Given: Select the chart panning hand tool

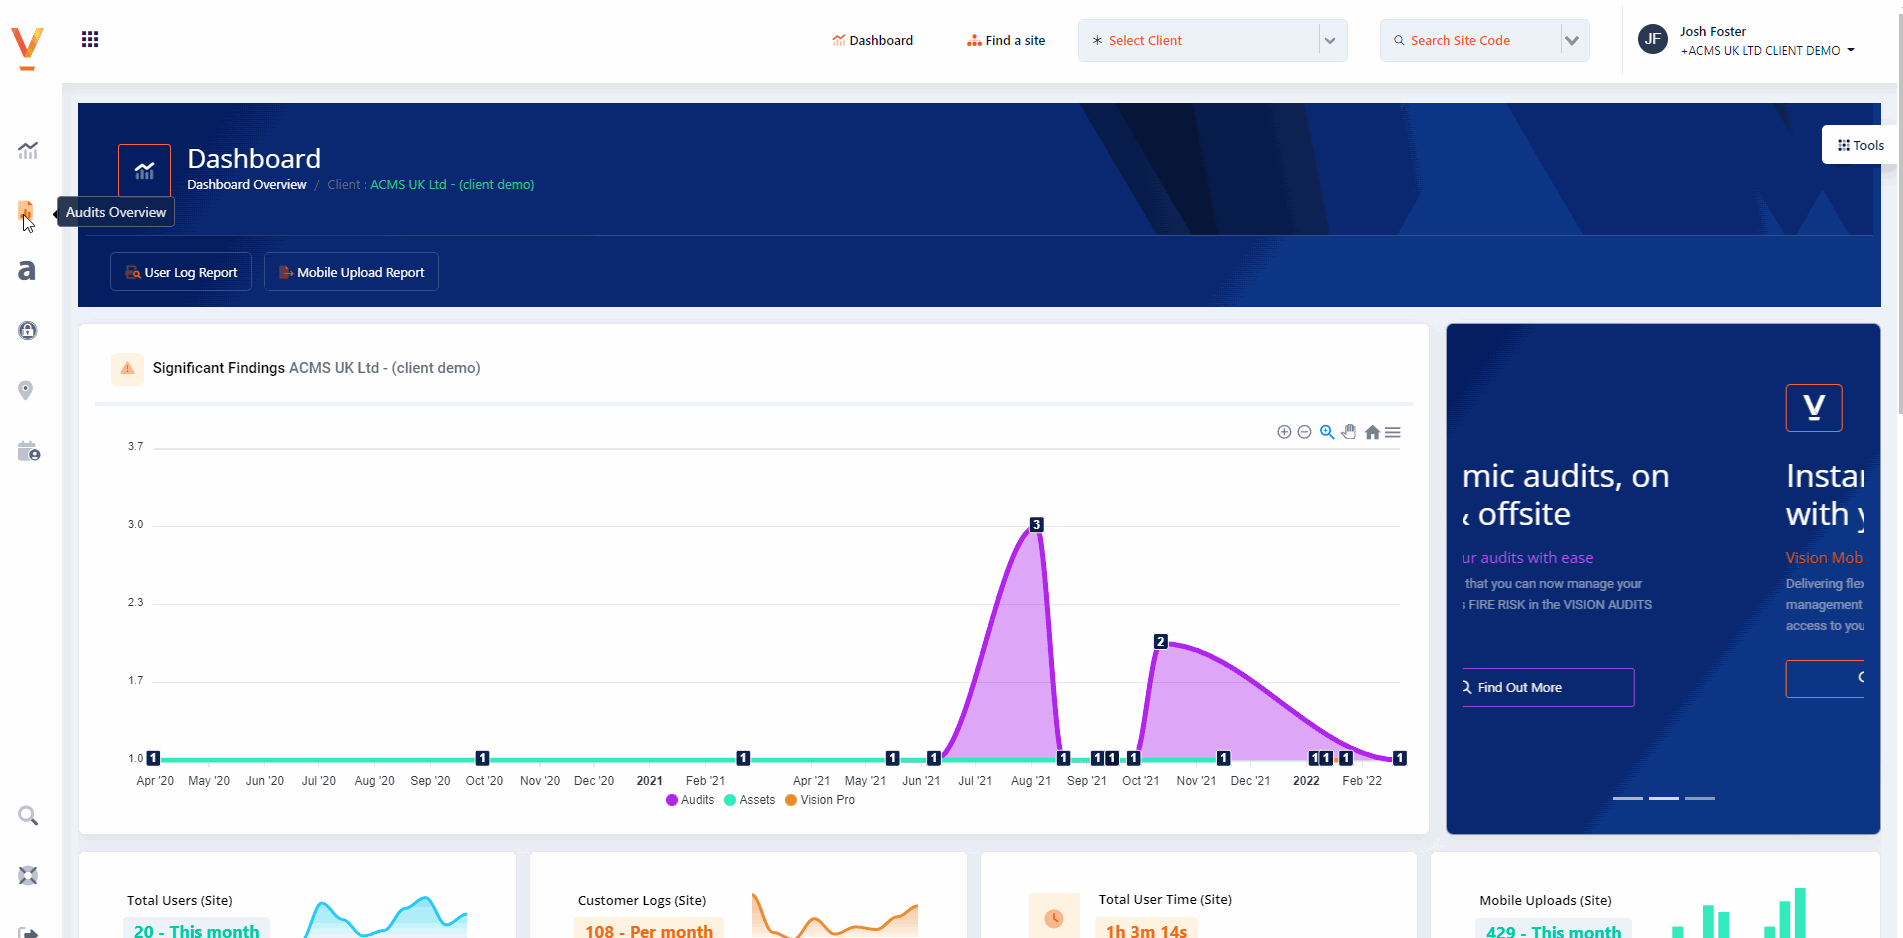Looking at the screenshot, I should point(1349,432).
